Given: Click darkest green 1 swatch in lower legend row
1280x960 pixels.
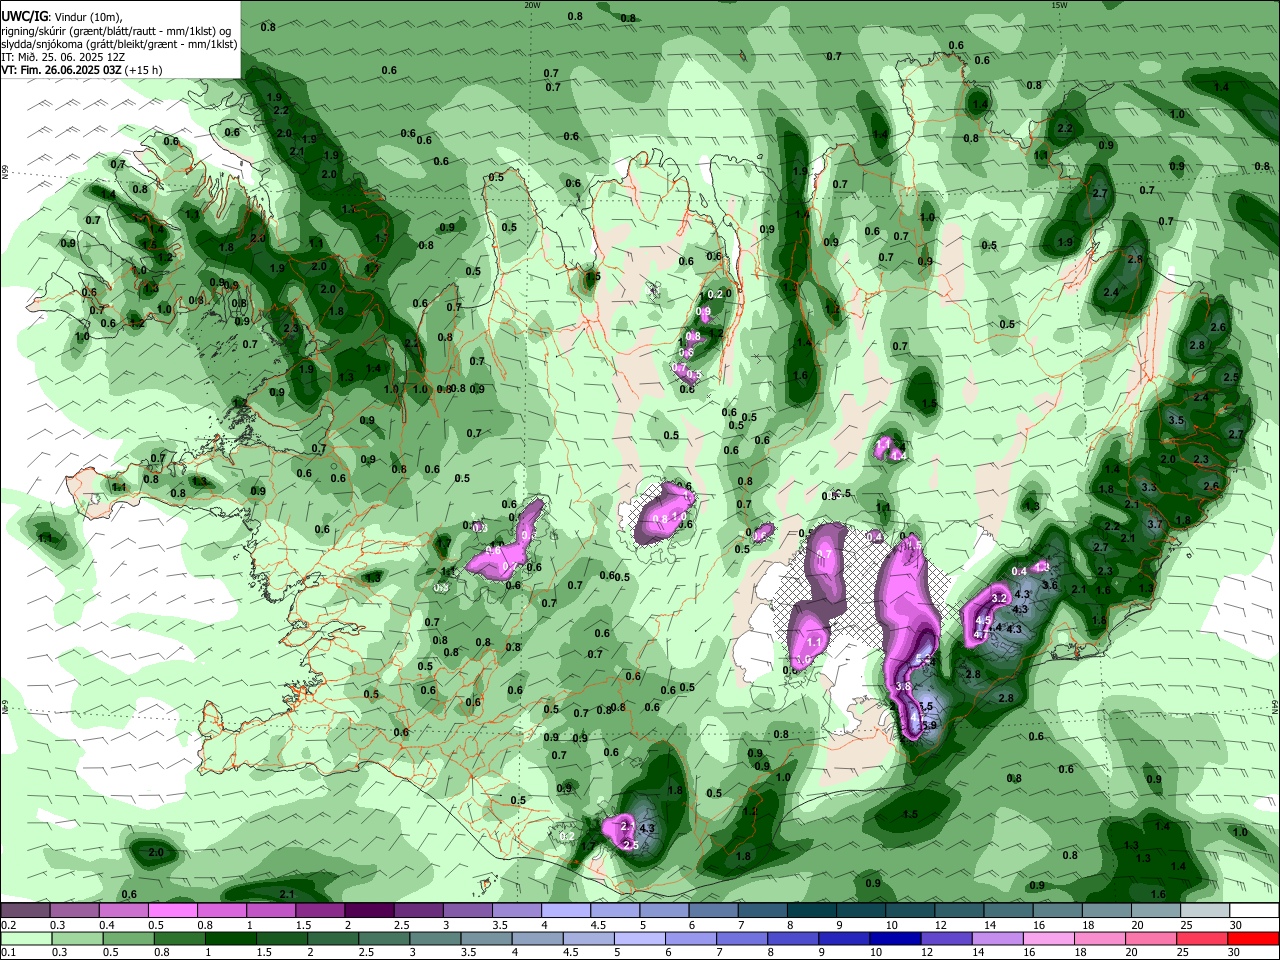Looking at the screenshot, I should [x=230, y=938].
